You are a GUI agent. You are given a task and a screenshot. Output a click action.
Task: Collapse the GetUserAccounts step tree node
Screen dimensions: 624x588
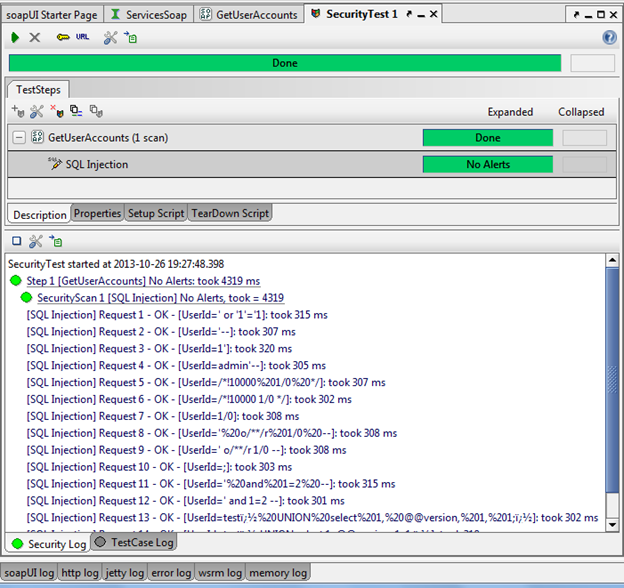(x=19, y=137)
